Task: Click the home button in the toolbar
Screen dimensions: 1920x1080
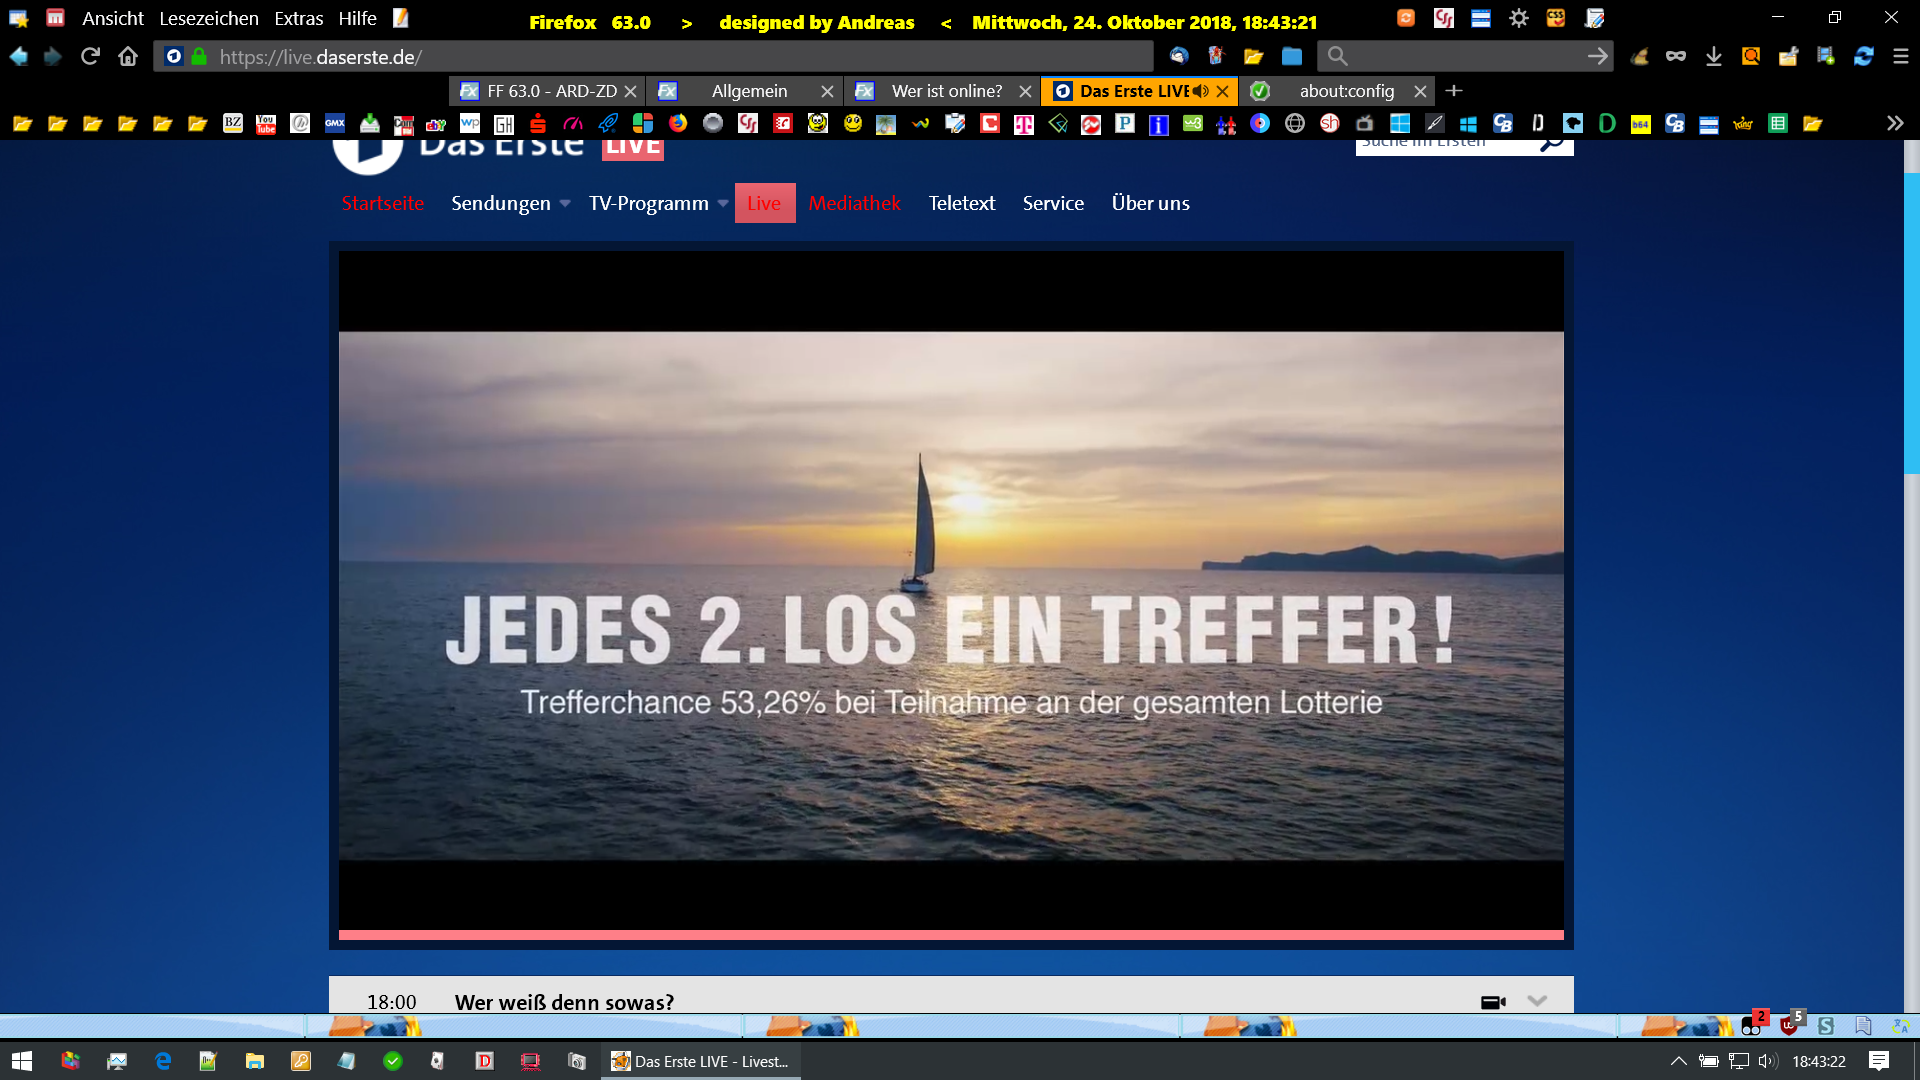Action: (x=128, y=56)
